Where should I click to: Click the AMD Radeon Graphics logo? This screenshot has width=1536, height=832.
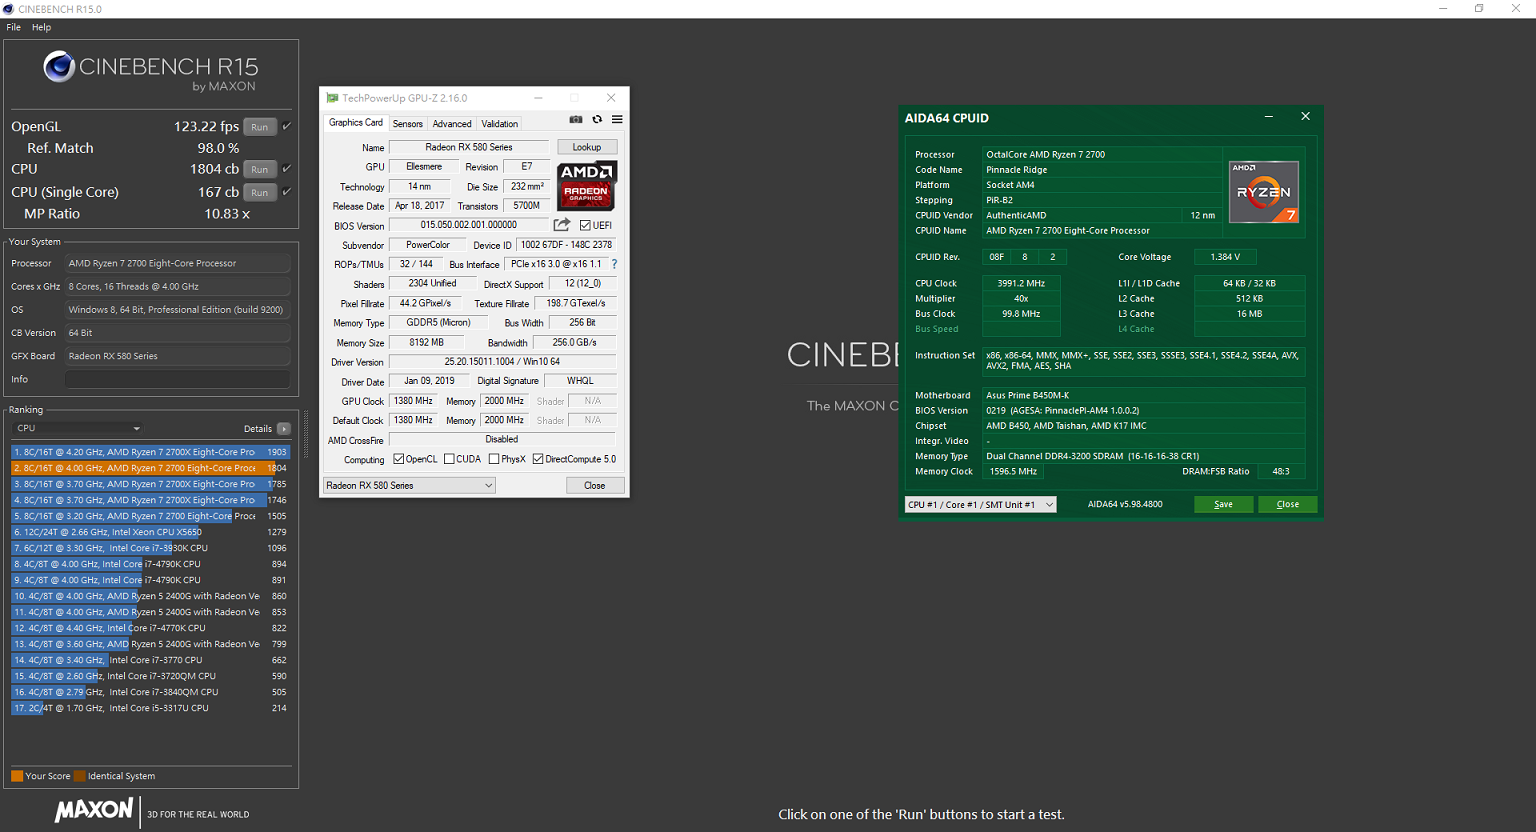tap(587, 185)
